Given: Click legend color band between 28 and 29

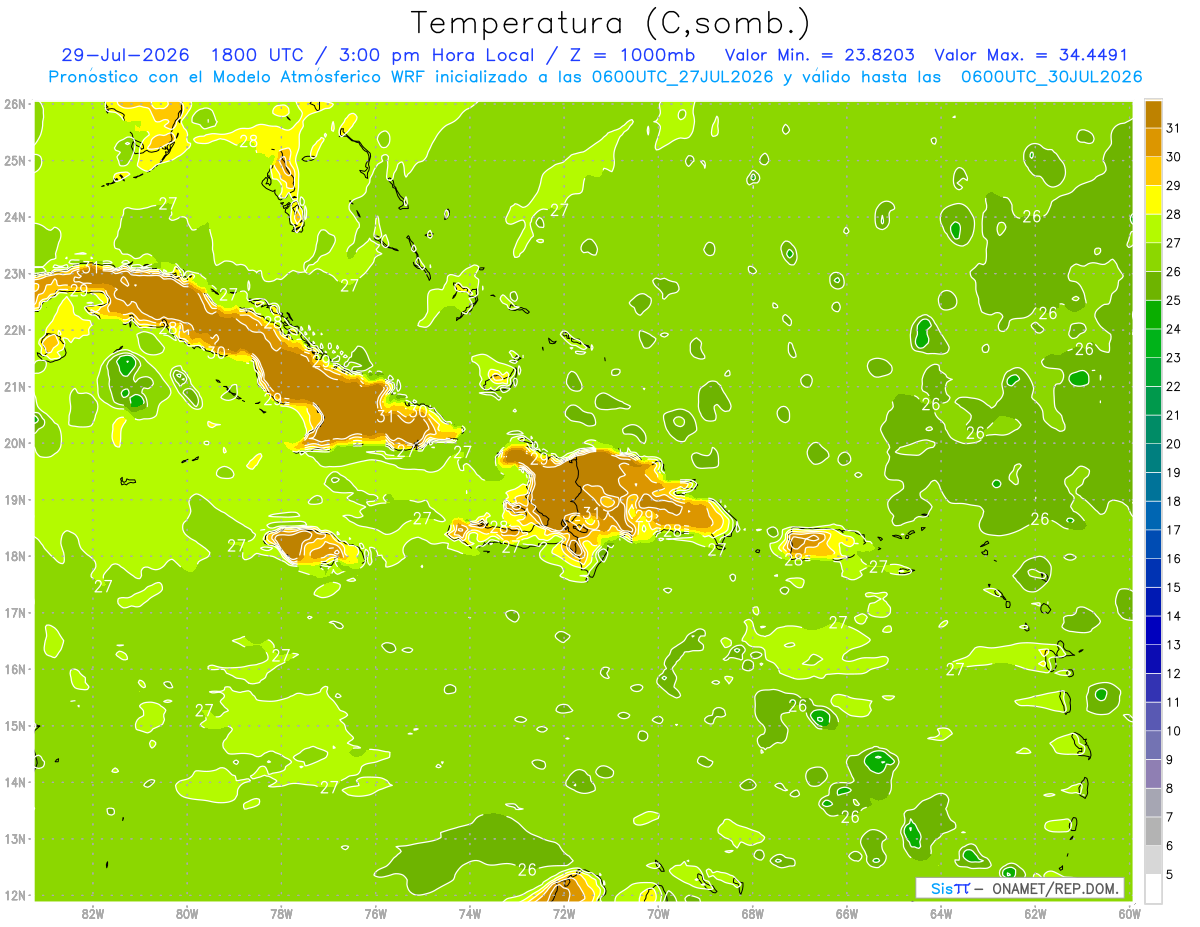Looking at the screenshot, I should click(1153, 199).
